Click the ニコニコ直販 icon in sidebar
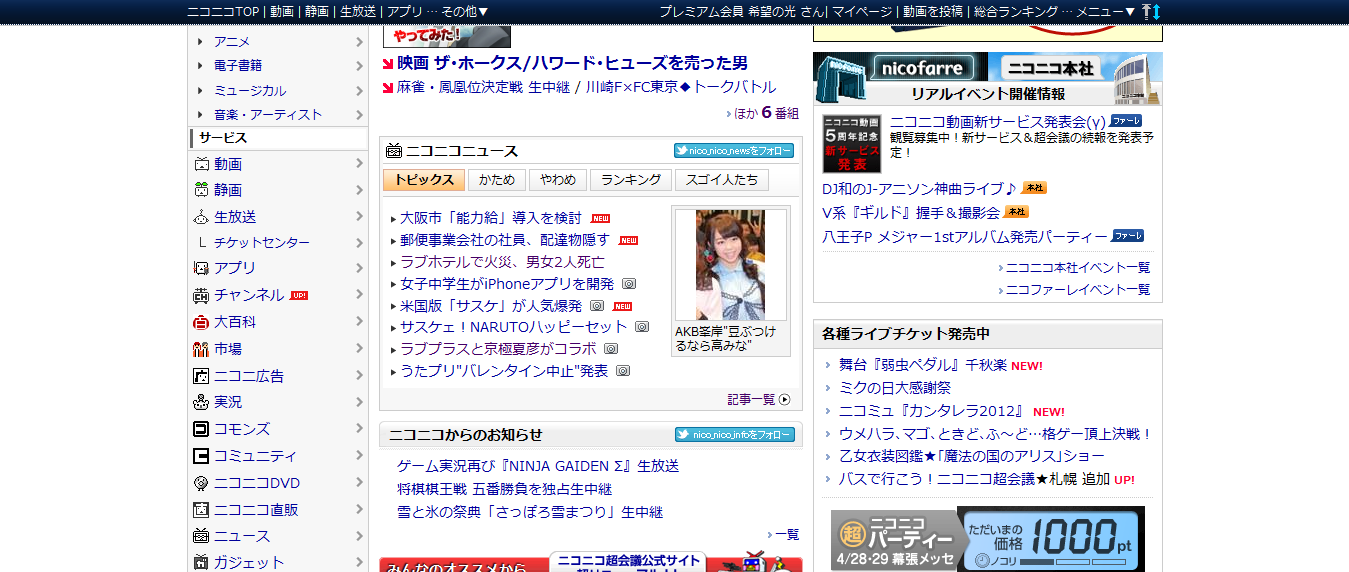This screenshot has height=572, width=1349. click(201, 509)
